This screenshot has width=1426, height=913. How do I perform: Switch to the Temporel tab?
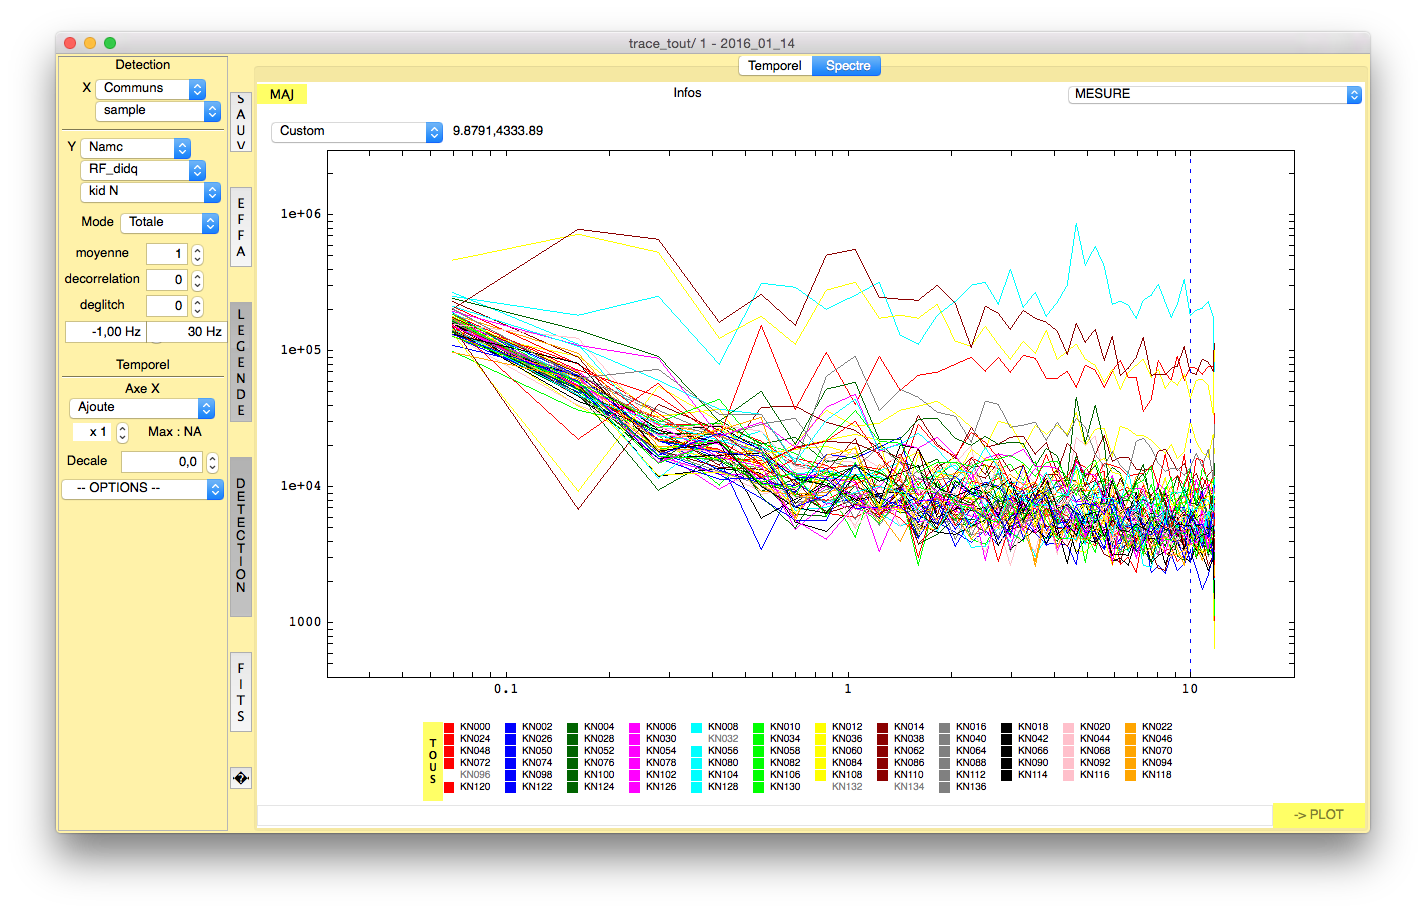point(775,66)
